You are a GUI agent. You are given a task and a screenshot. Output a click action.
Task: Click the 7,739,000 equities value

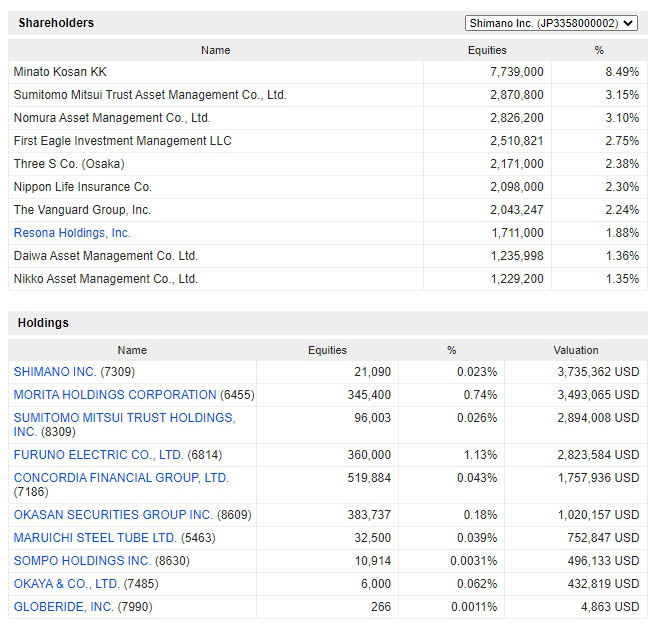click(517, 72)
